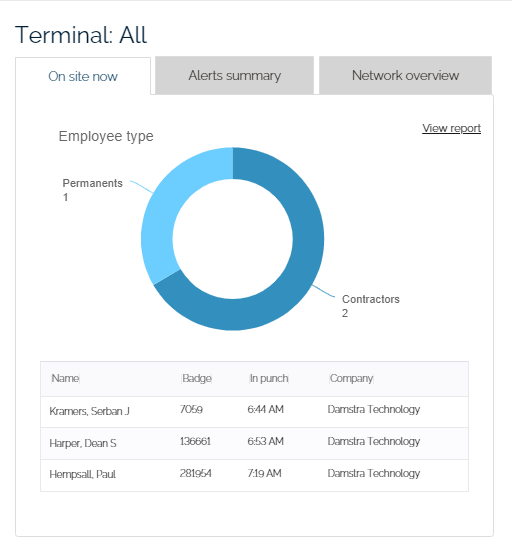Select the Permanents chart label

92,190
